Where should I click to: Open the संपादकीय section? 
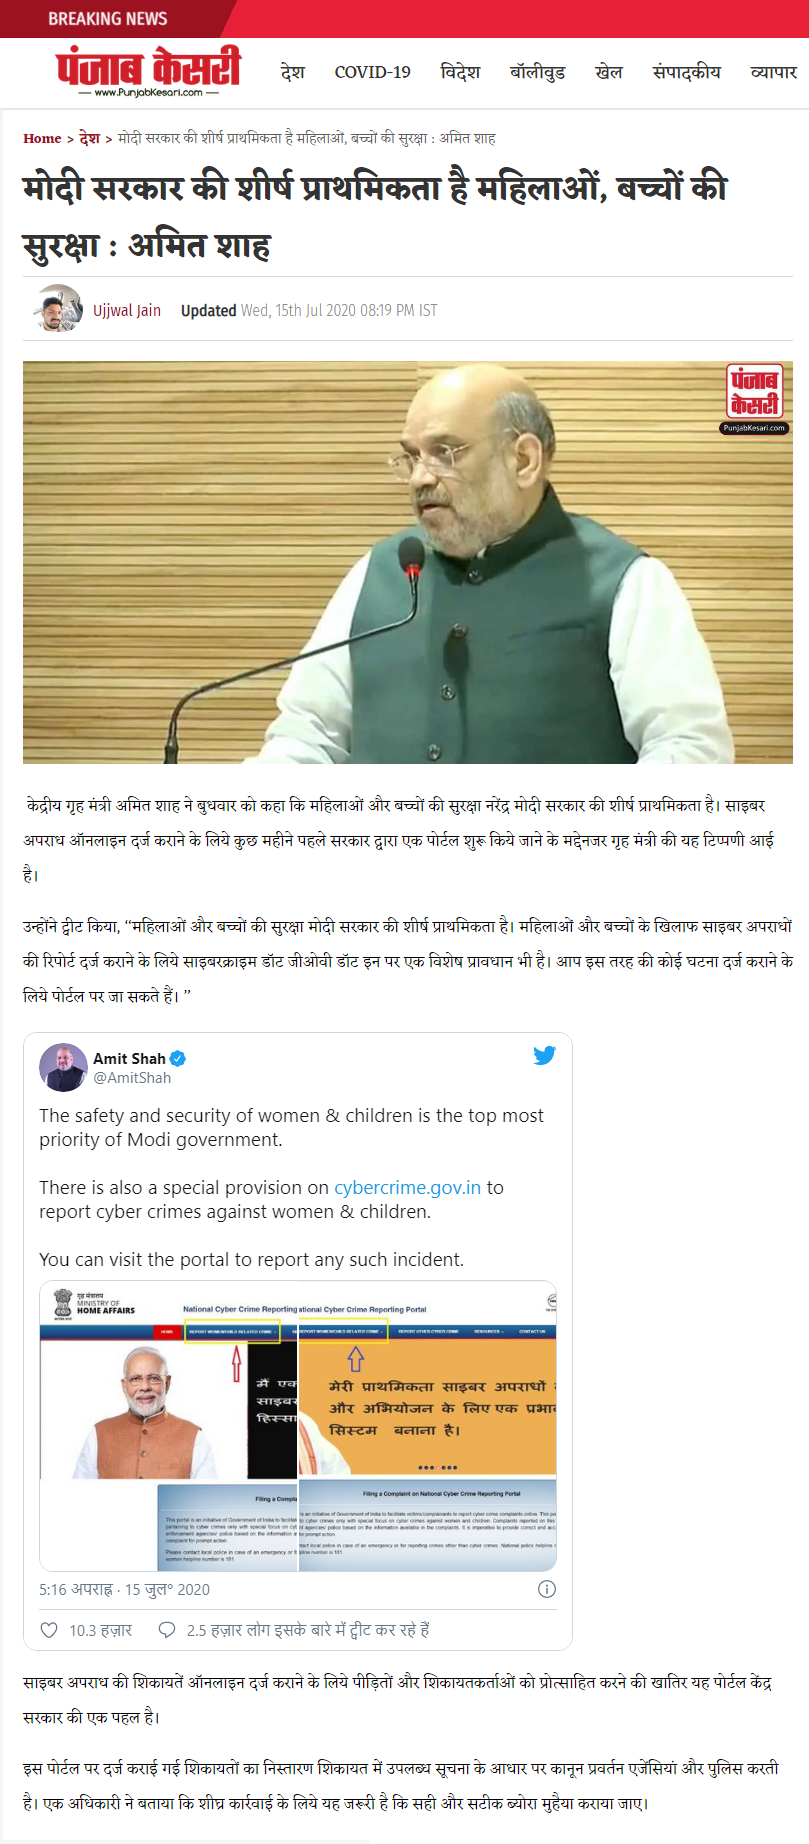click(686, 72)
